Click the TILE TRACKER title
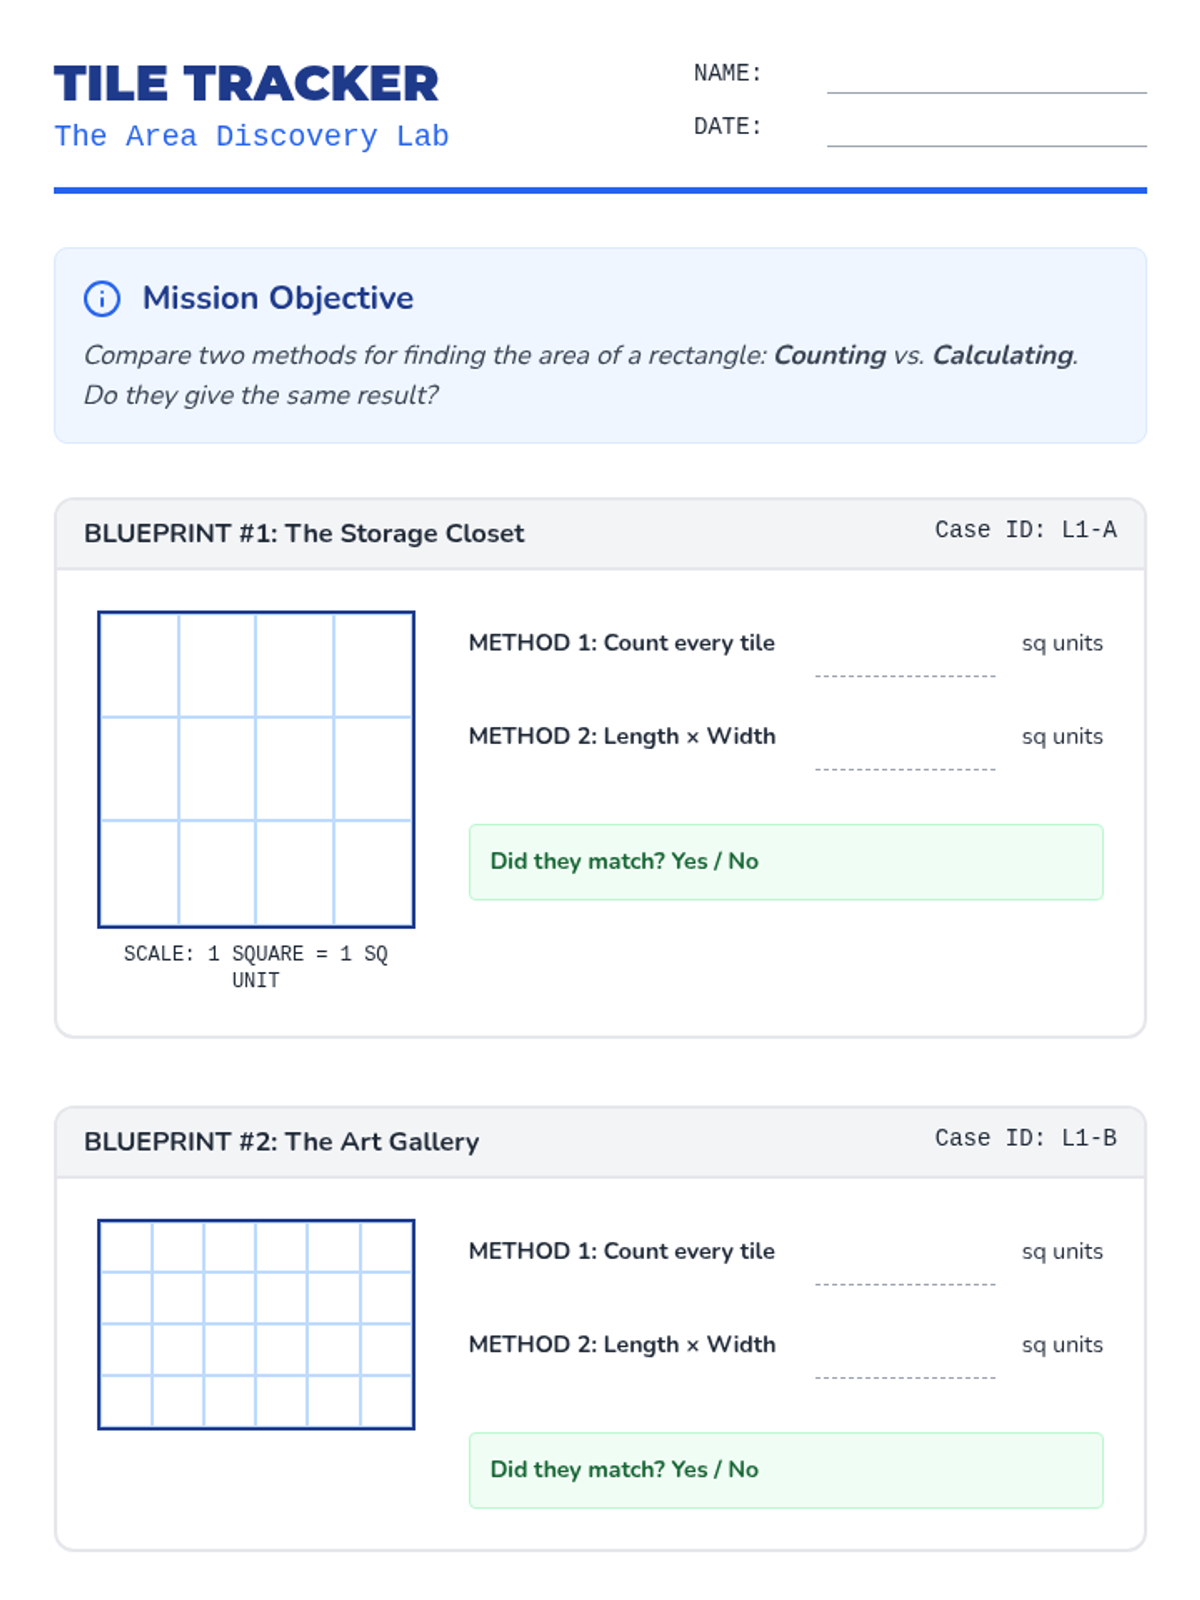Image resolution: width=1200 pixels, height=1600 pixels. (x=246, y=84)
